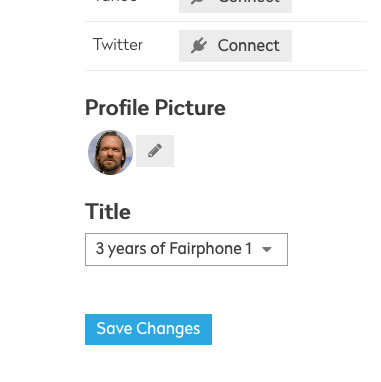Click the plug icon on the cut-off top button
The image size is (381, 382).
197,2
